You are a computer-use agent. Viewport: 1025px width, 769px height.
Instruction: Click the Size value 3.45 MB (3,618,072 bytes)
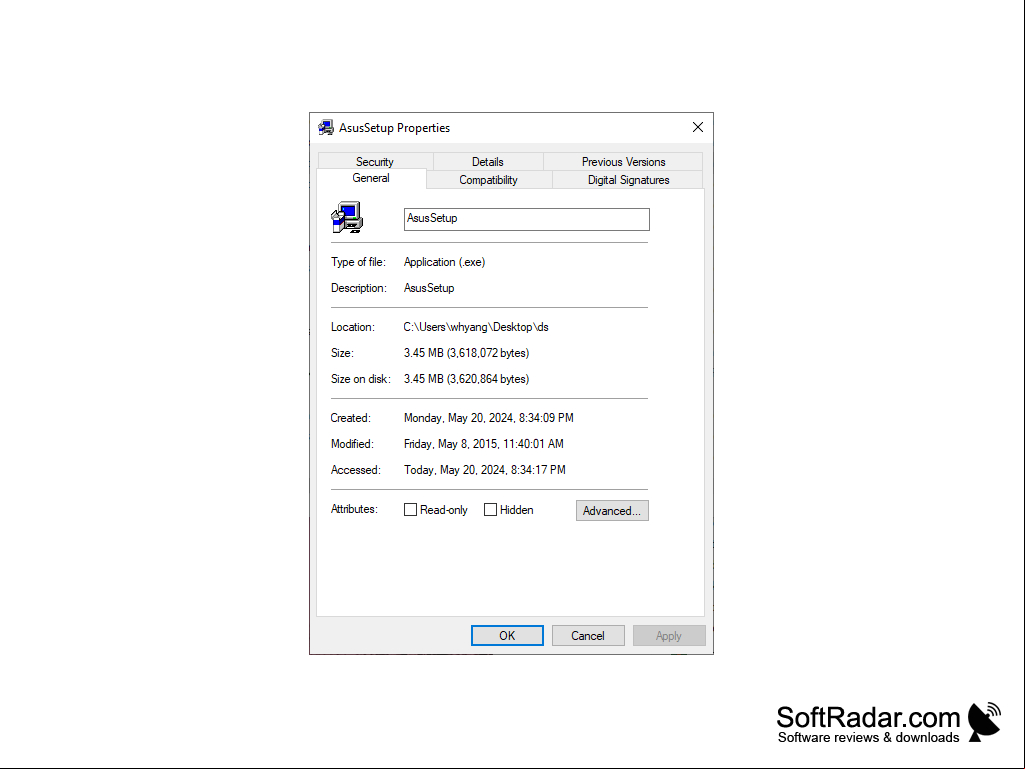466,353
